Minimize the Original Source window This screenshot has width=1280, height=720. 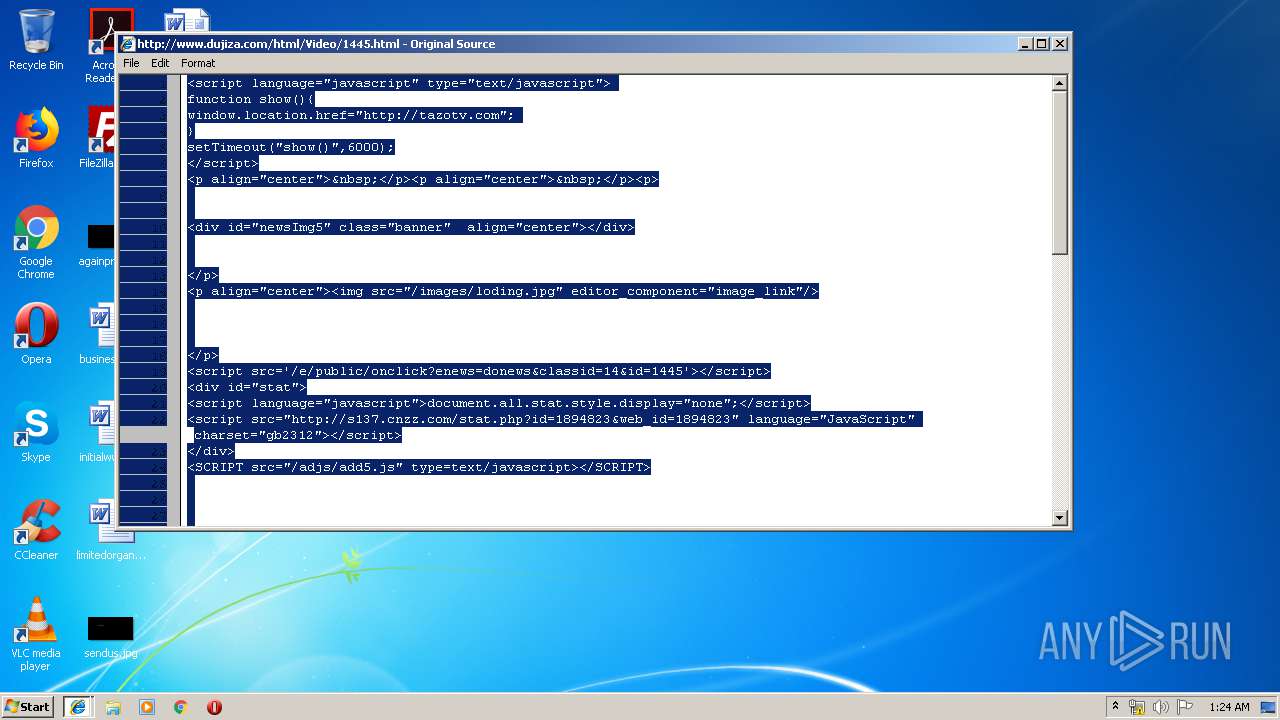(x=1025, y=44)
